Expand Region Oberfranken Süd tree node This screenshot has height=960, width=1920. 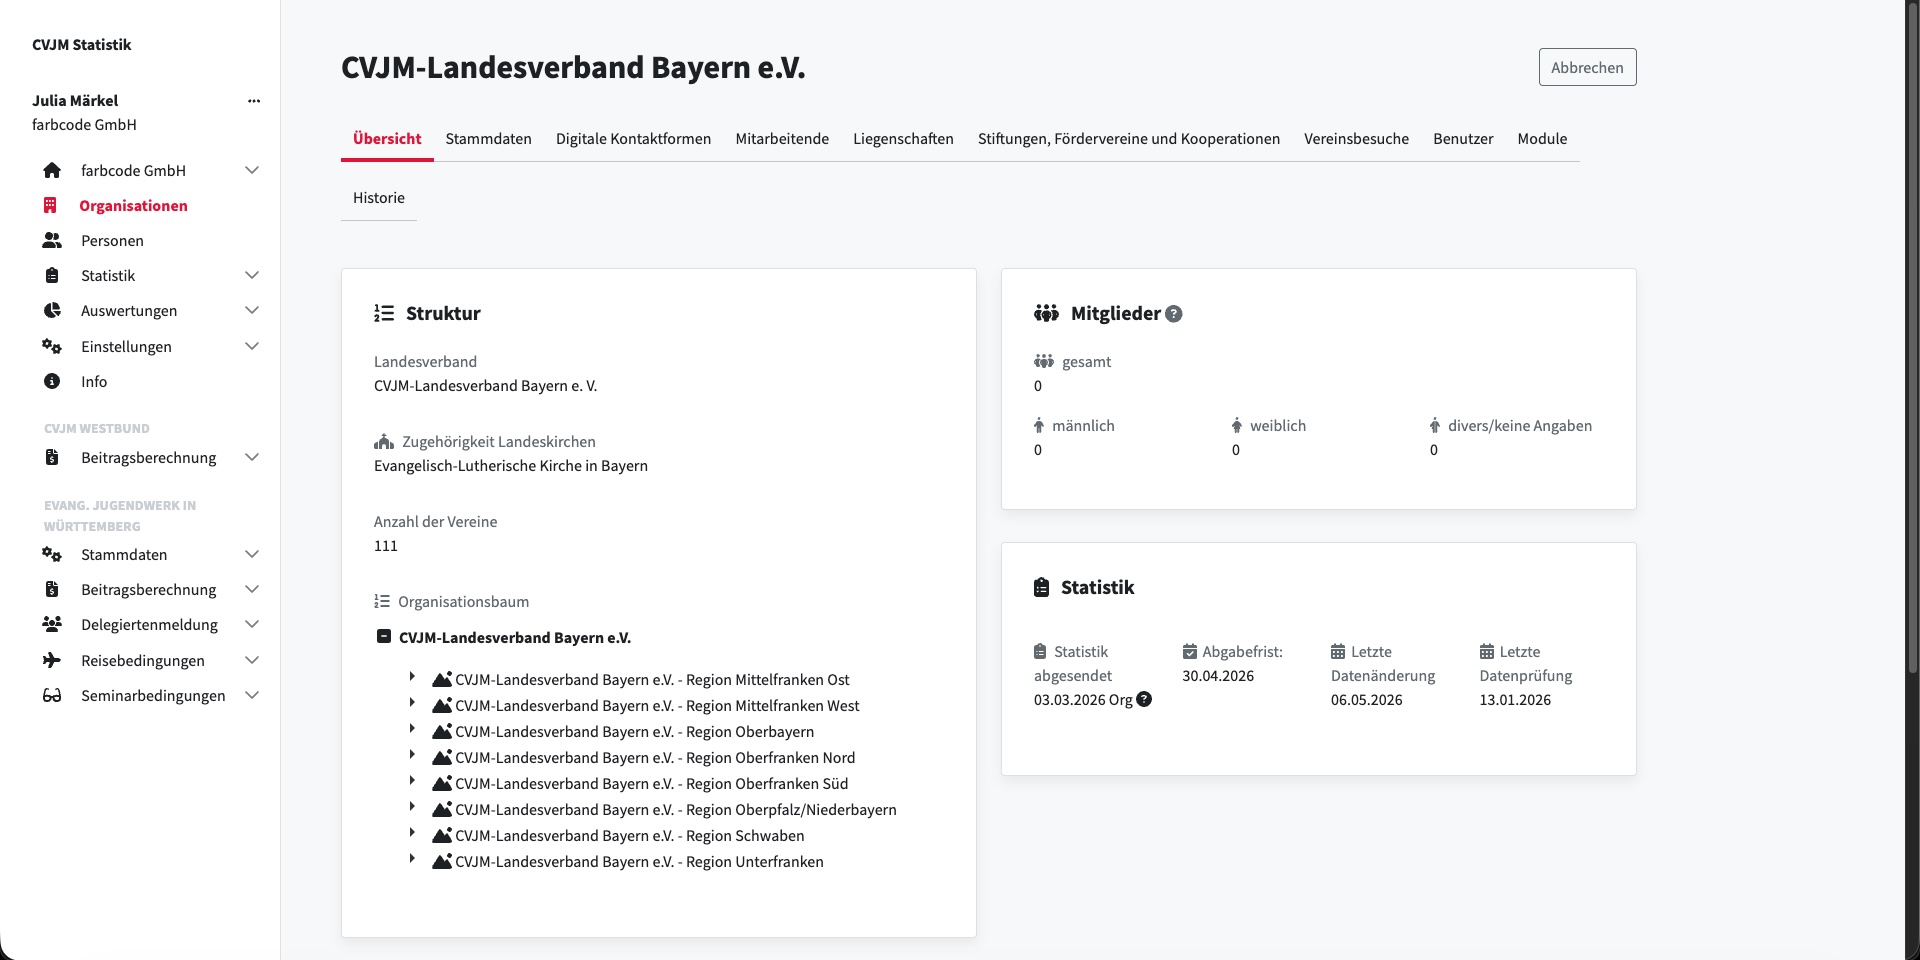(x=412, y=781)
